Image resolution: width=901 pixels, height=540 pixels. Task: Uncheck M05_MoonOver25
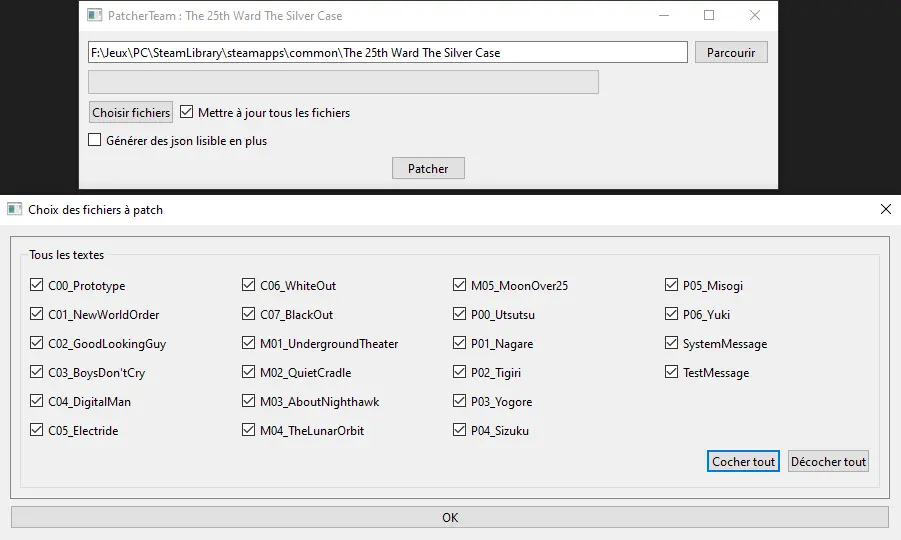[x=459, y=284]
